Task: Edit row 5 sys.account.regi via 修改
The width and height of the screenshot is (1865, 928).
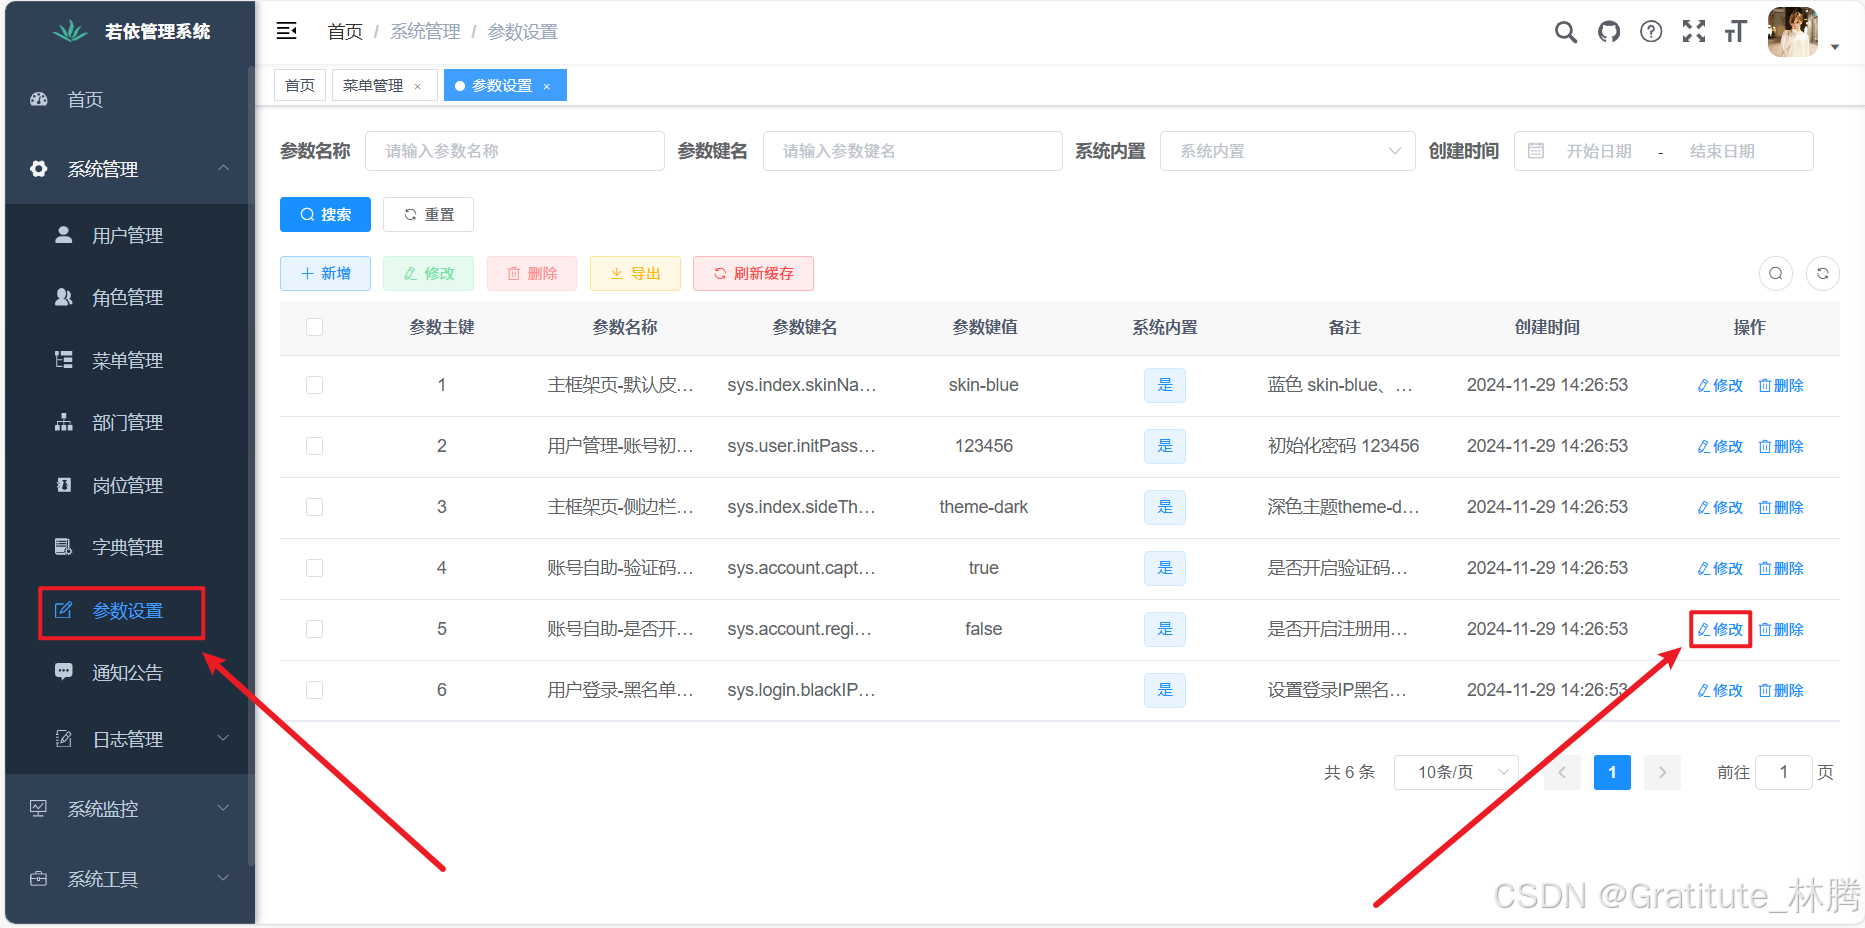Action: tap(1720, 629)
